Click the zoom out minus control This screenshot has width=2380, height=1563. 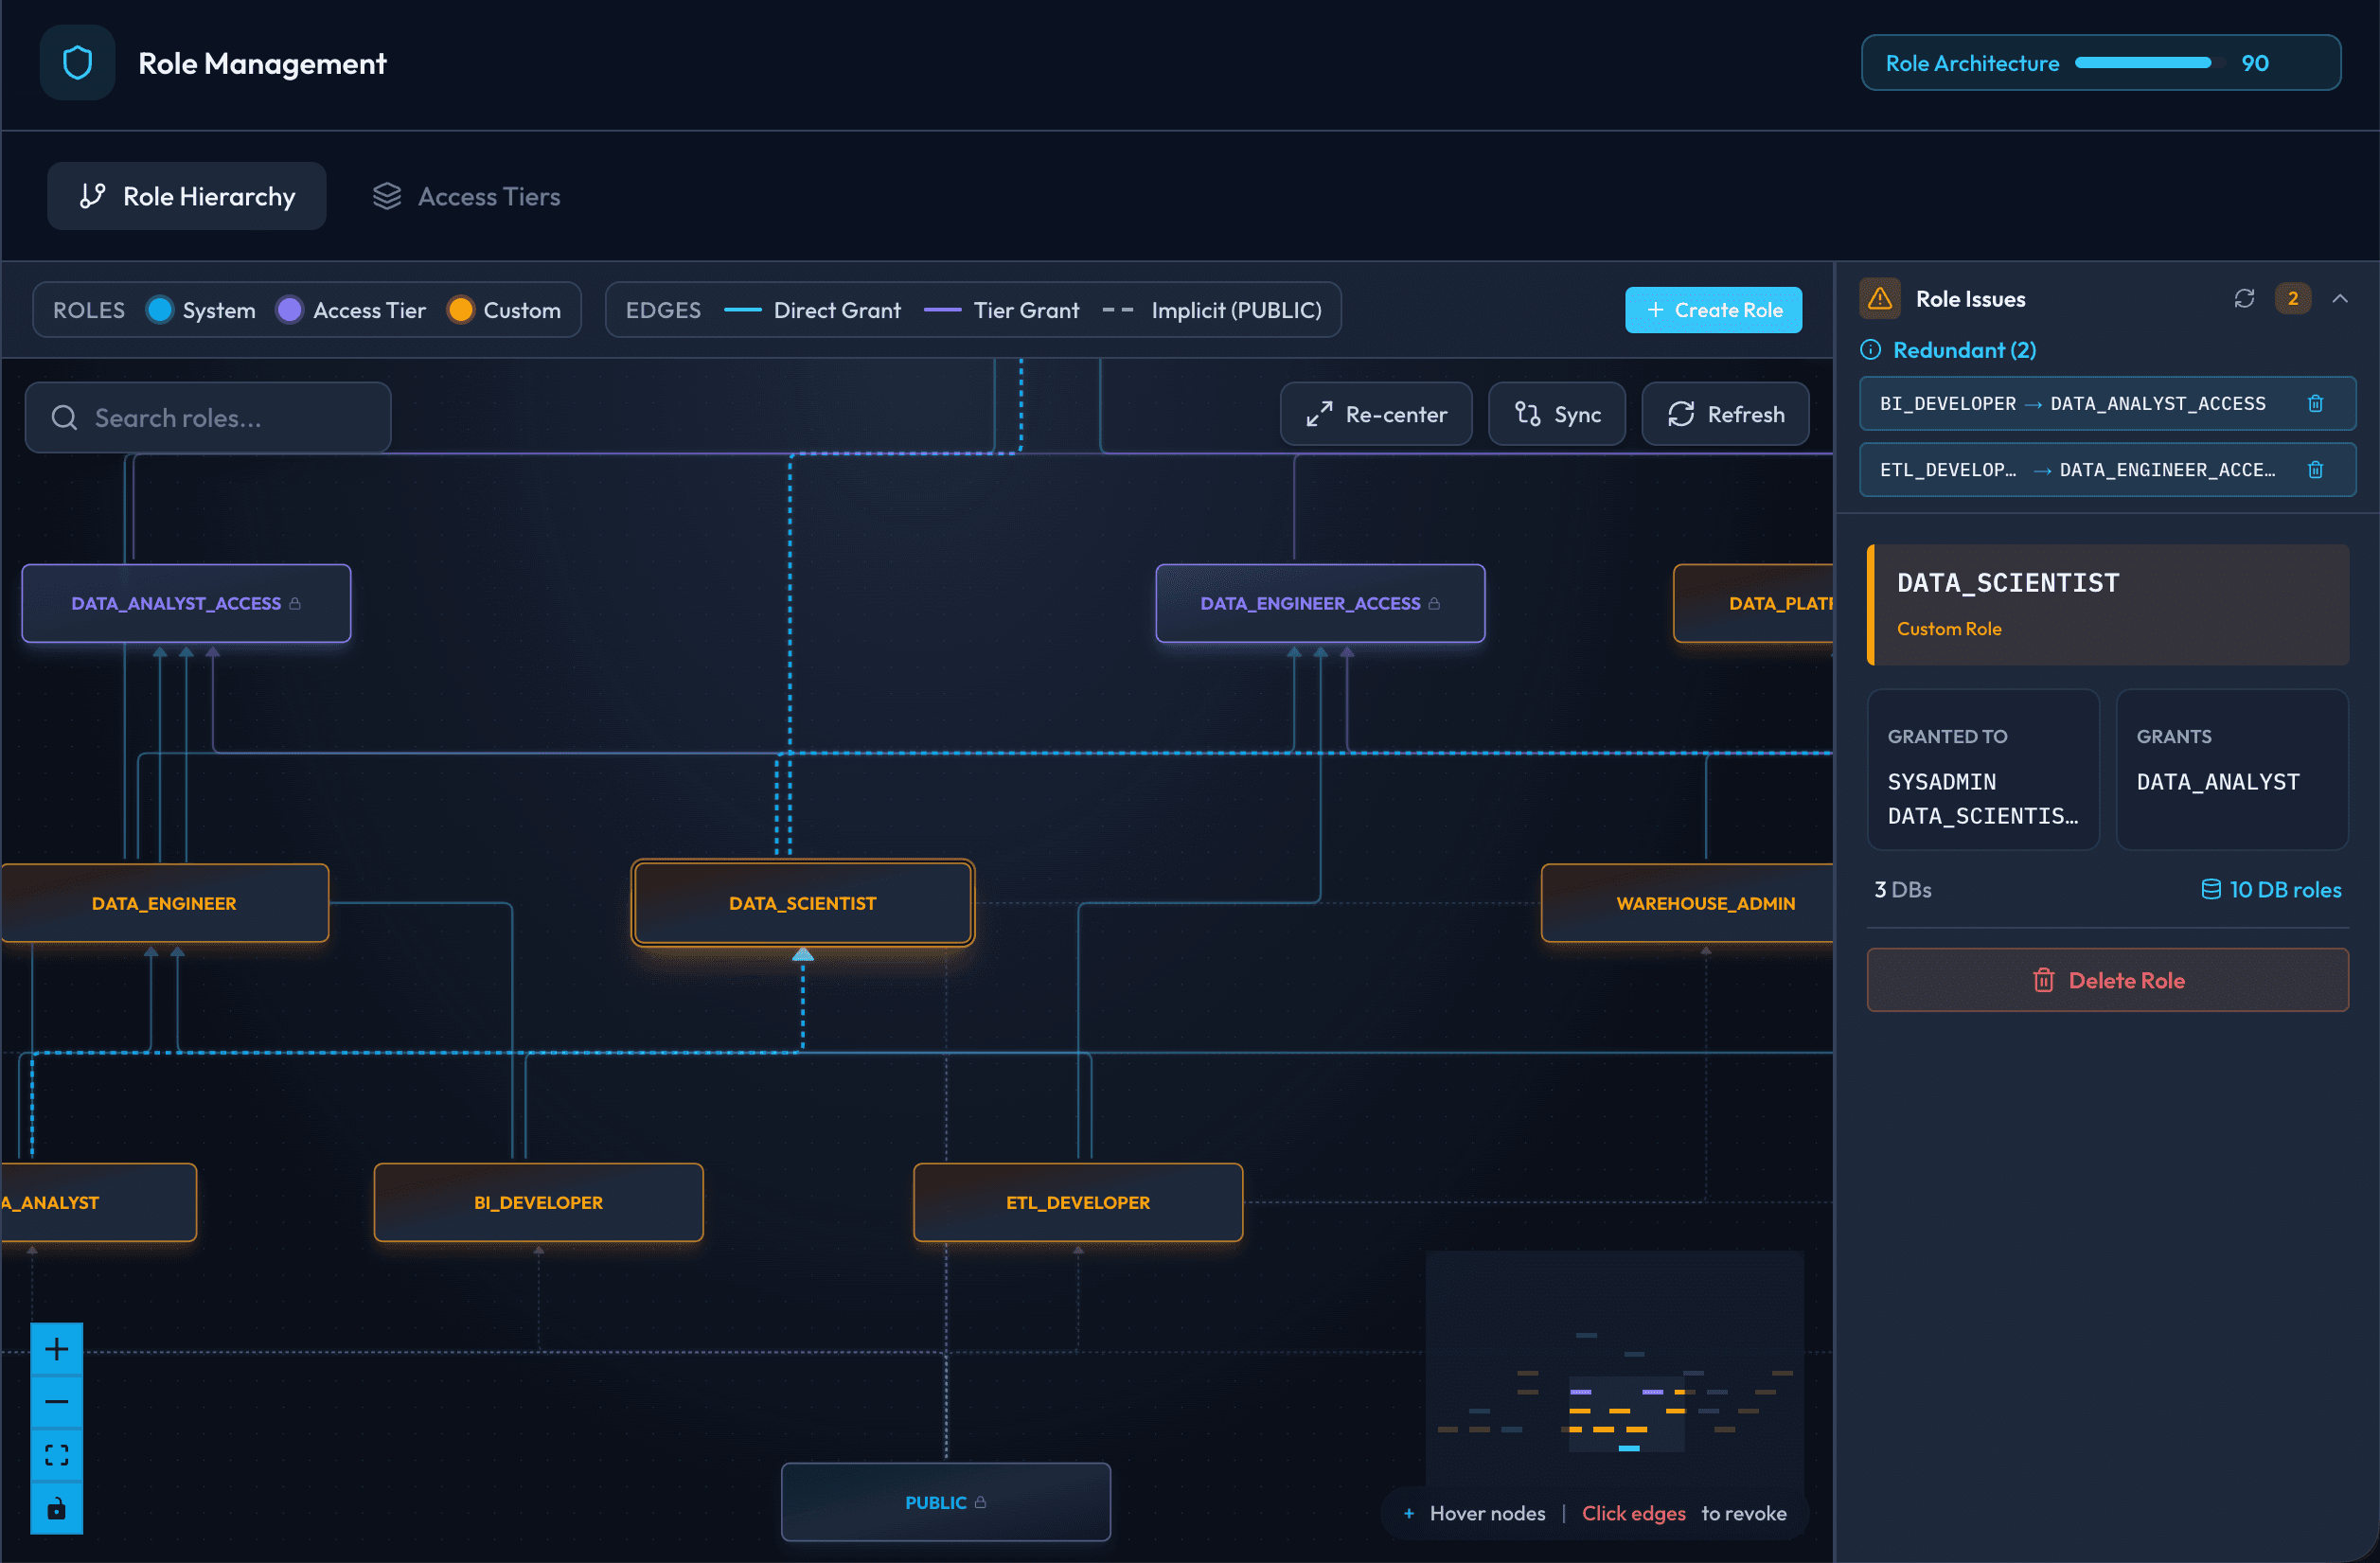click(57, 1402)
